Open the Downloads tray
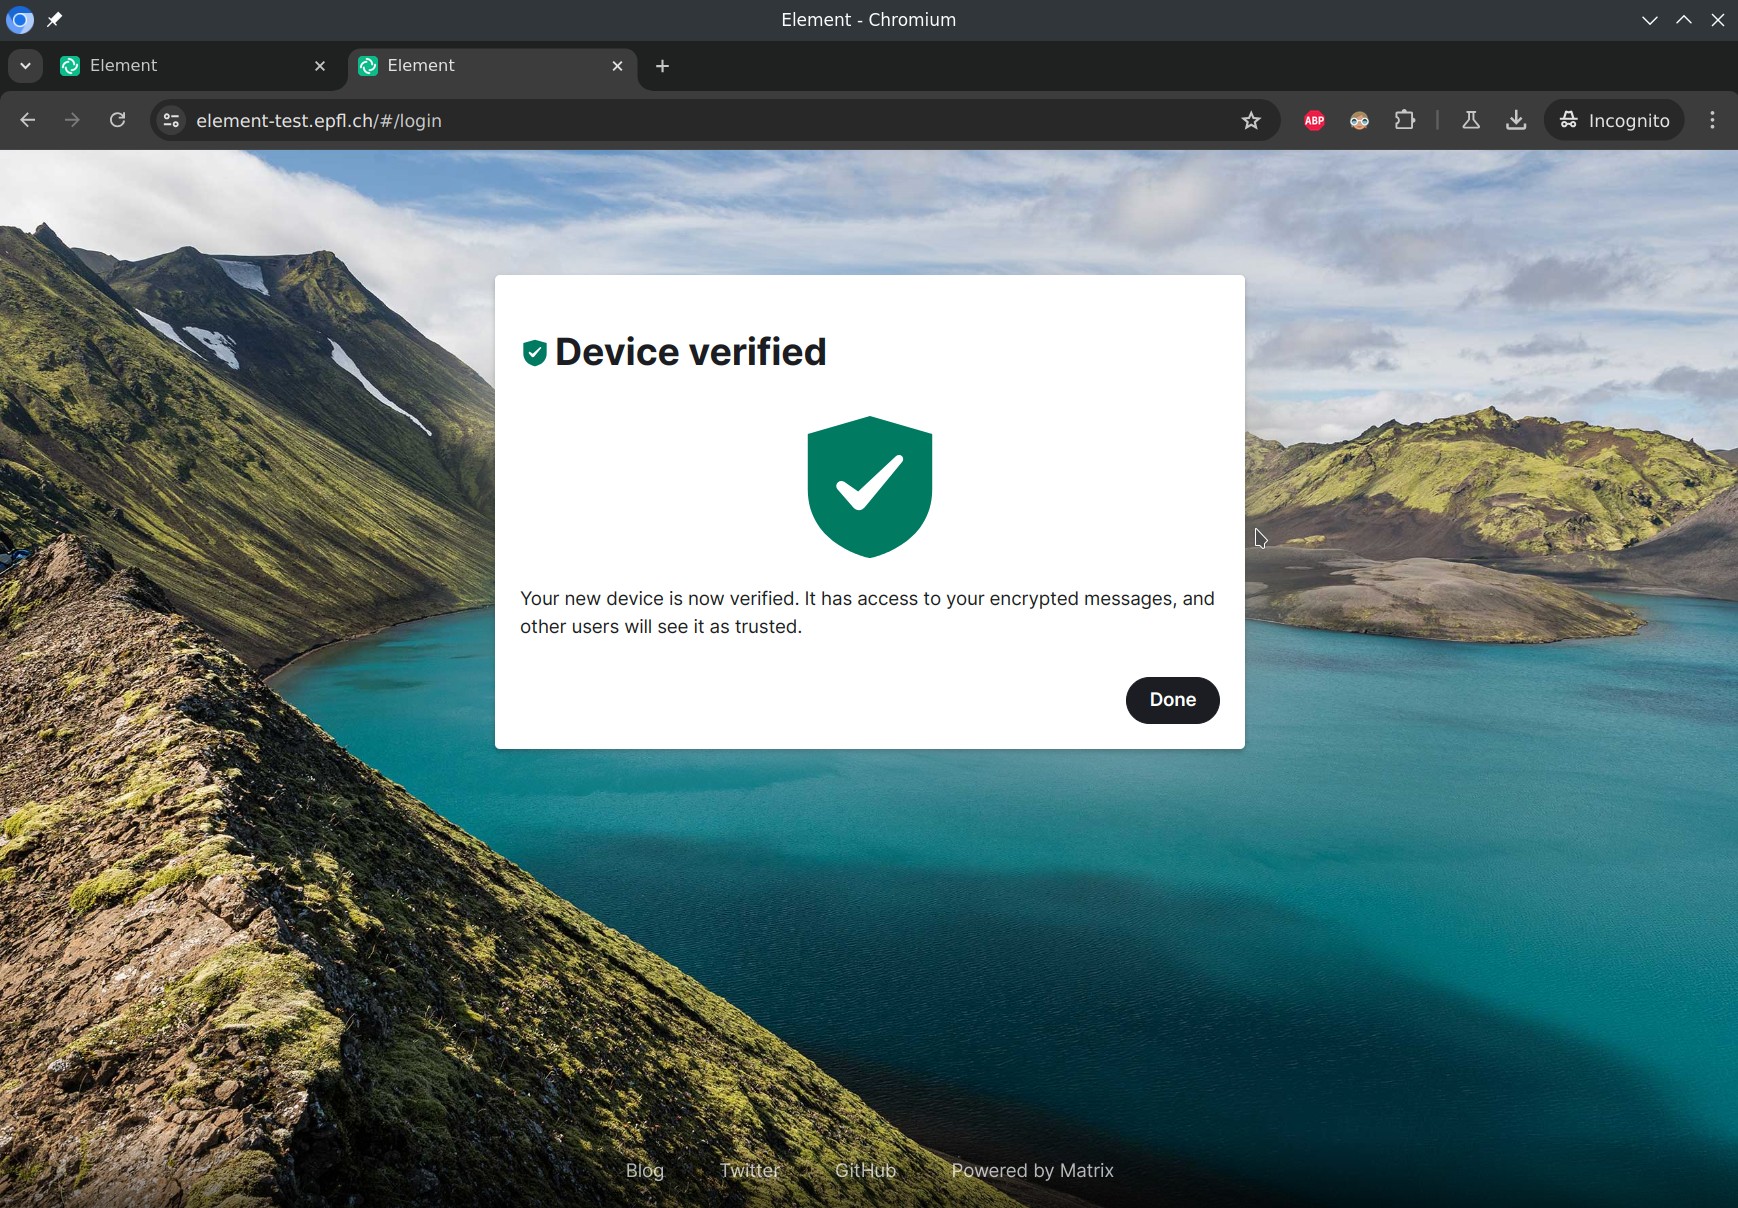 [1516, 120]
